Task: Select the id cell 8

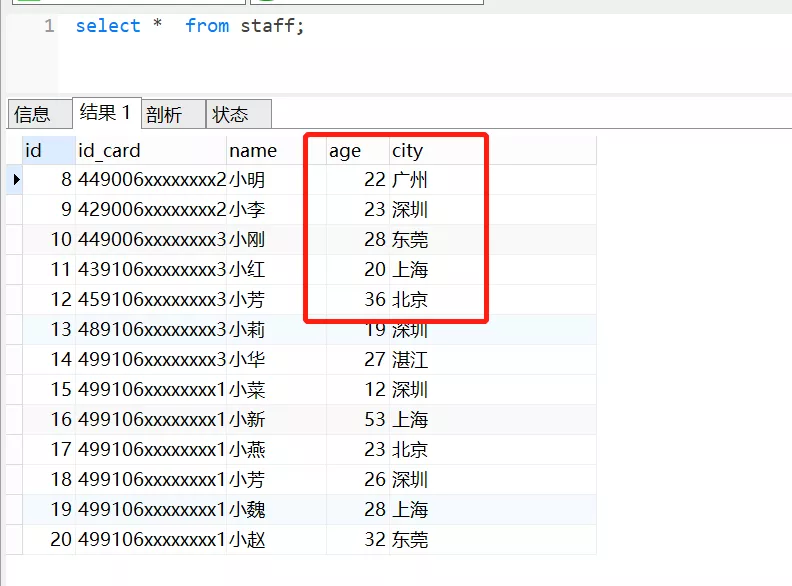Action: 49,180
